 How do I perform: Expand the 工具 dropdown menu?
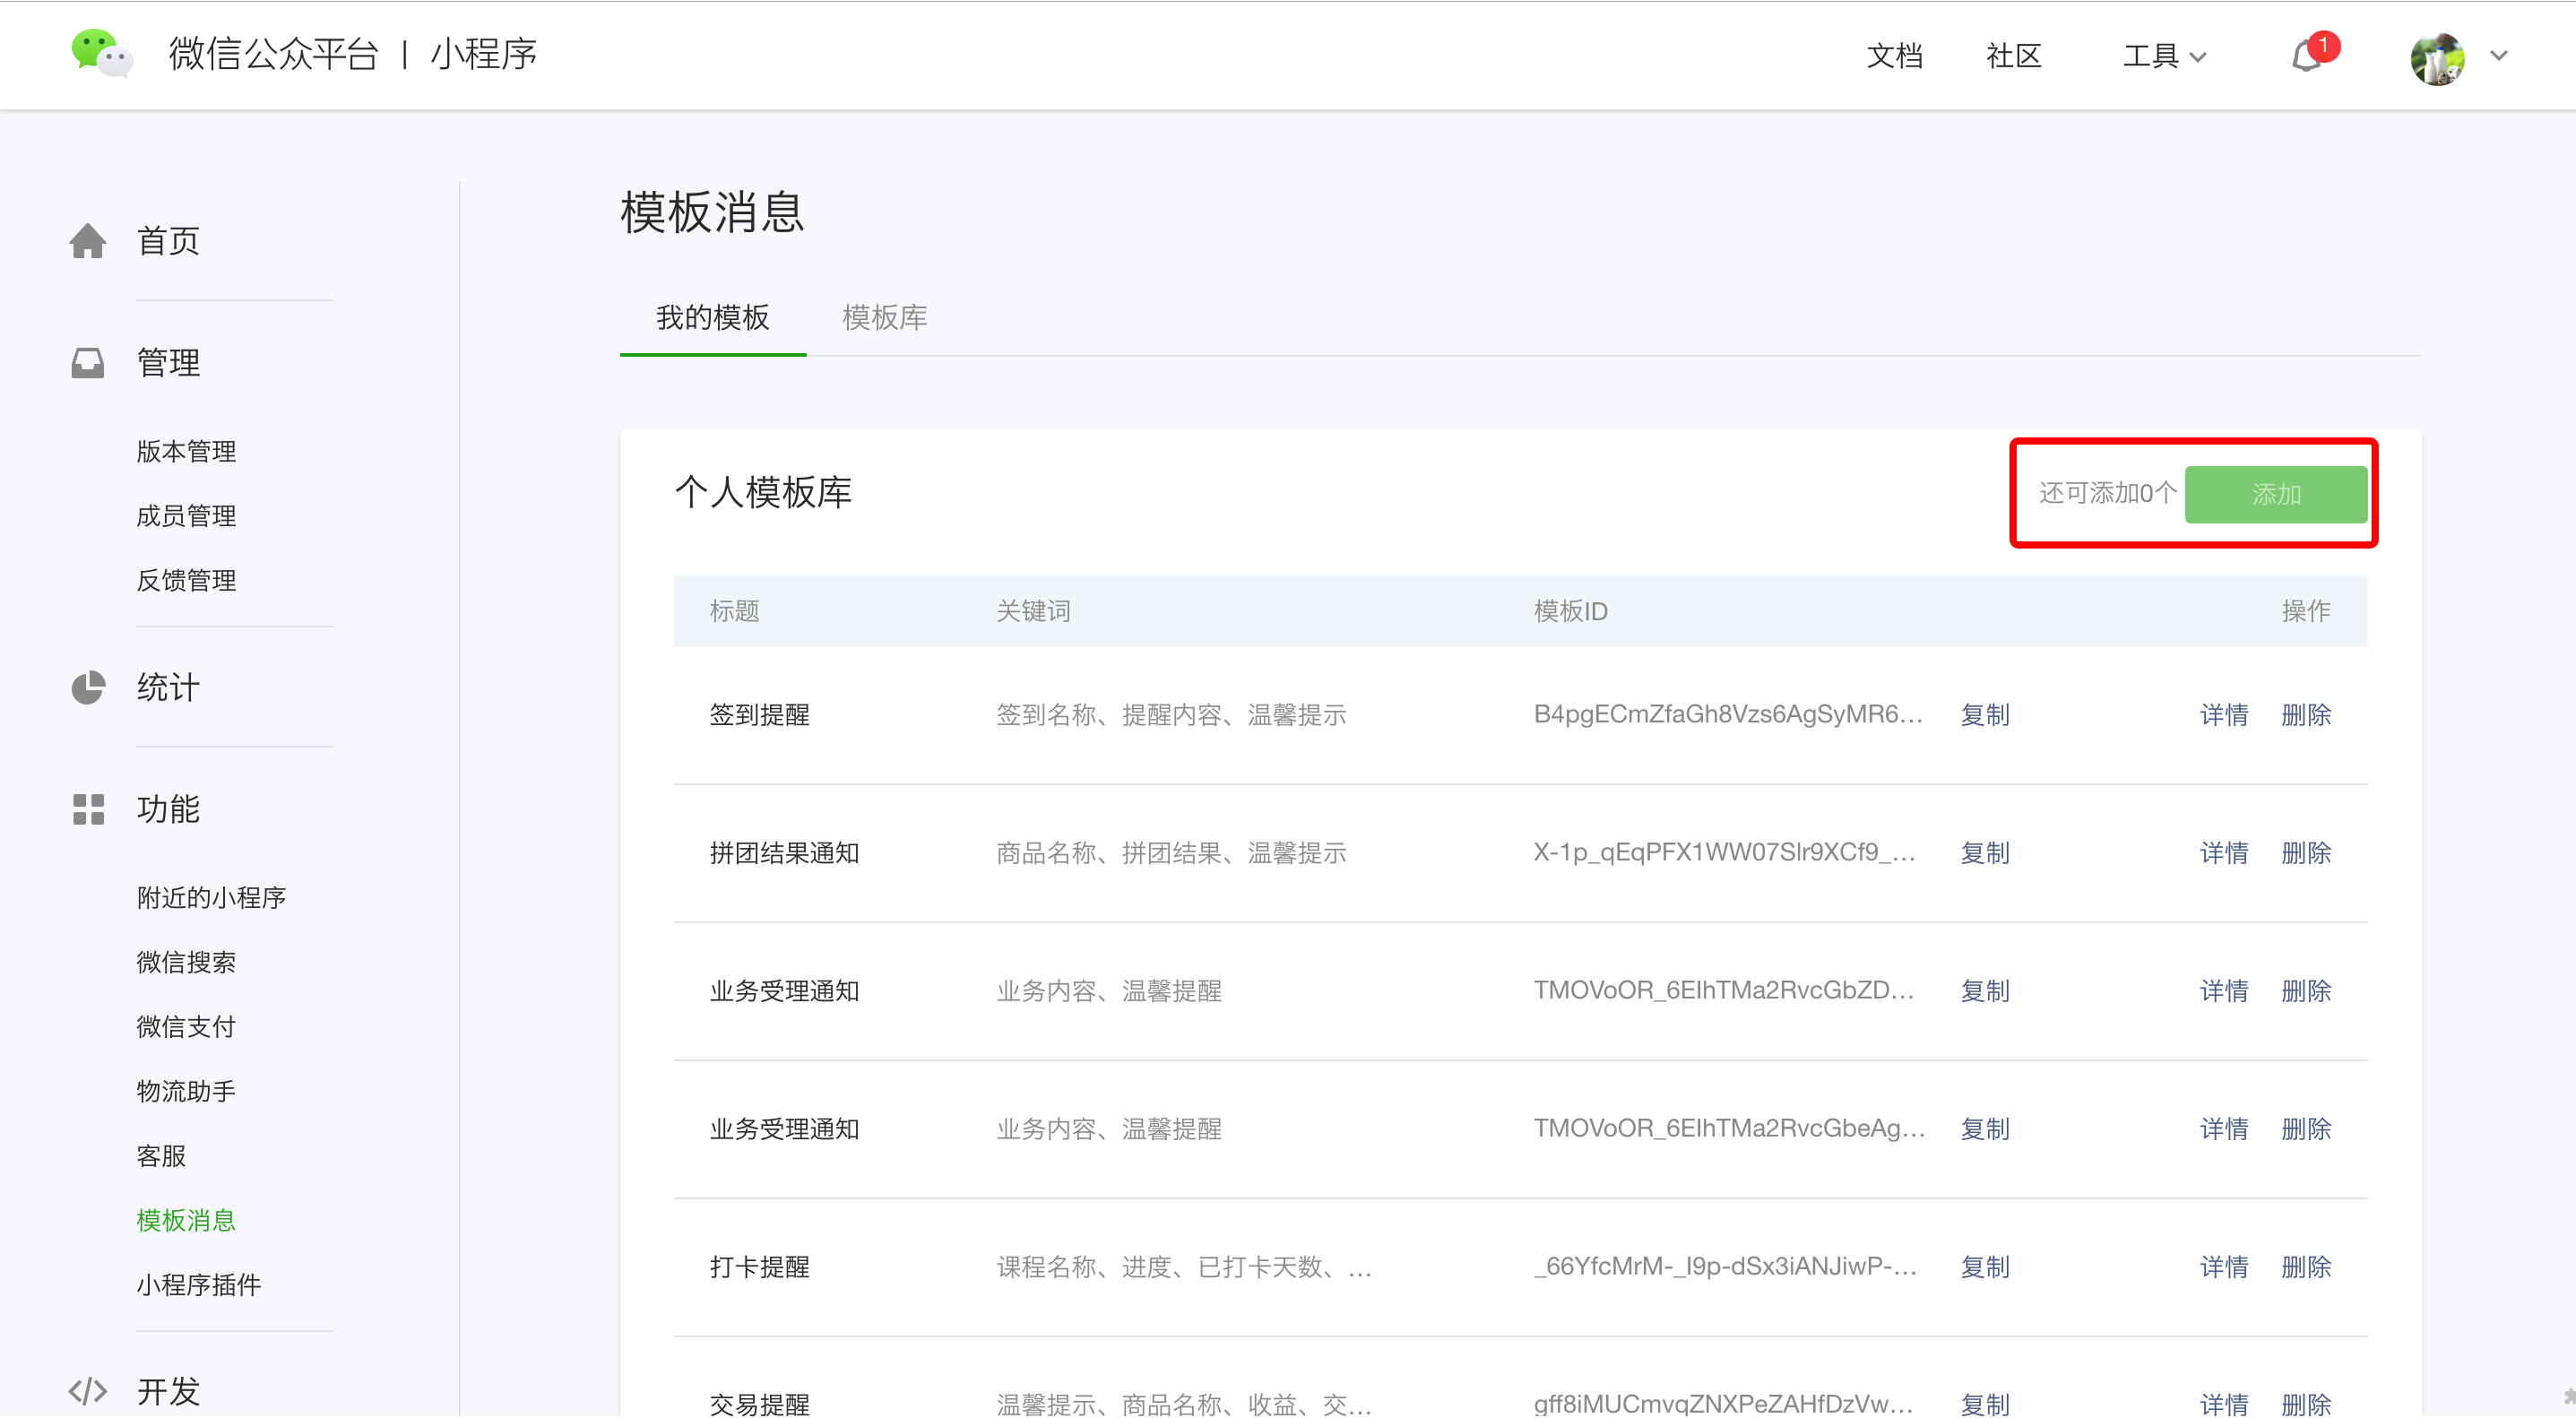tap(2164, 56)
